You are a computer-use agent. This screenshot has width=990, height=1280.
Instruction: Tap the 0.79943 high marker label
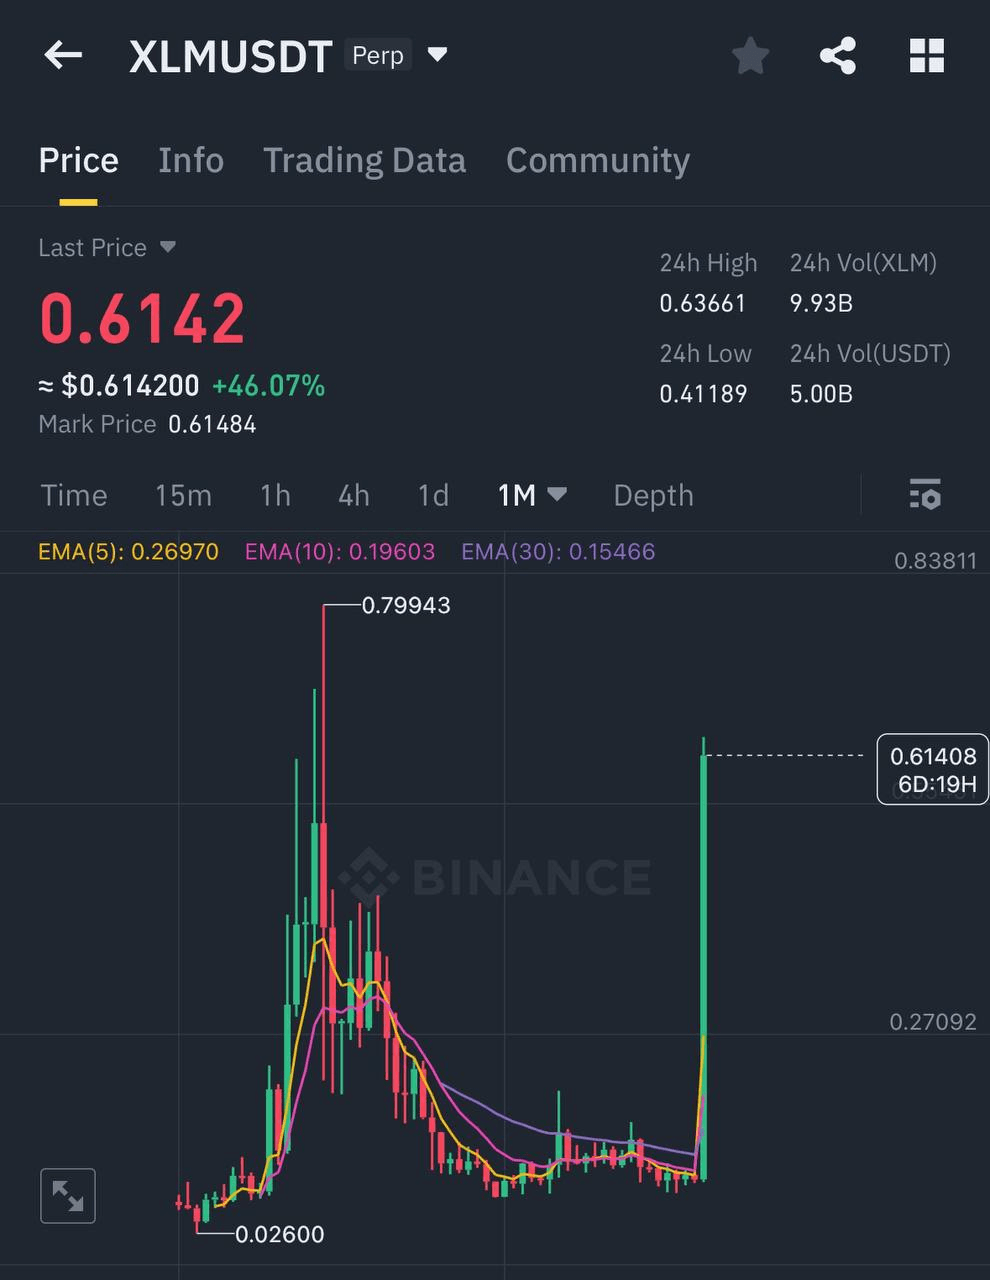tap(406, 605)
